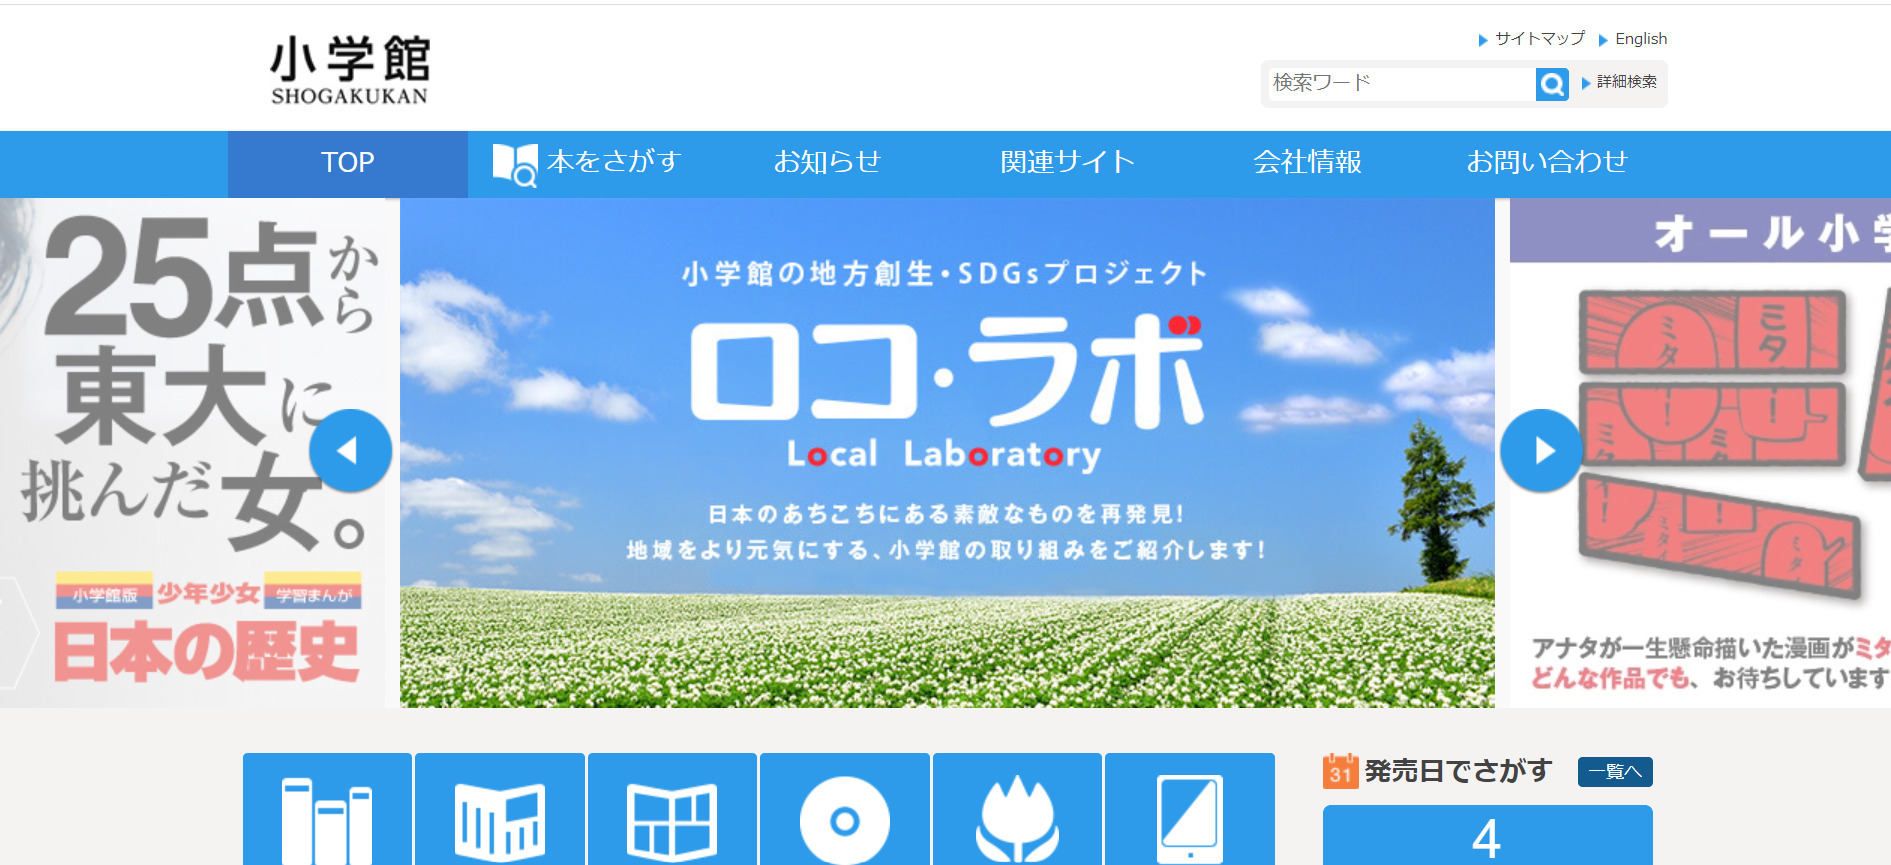Open the オール小学館 manga submission banner on the right

click(x=1700, y=453)
